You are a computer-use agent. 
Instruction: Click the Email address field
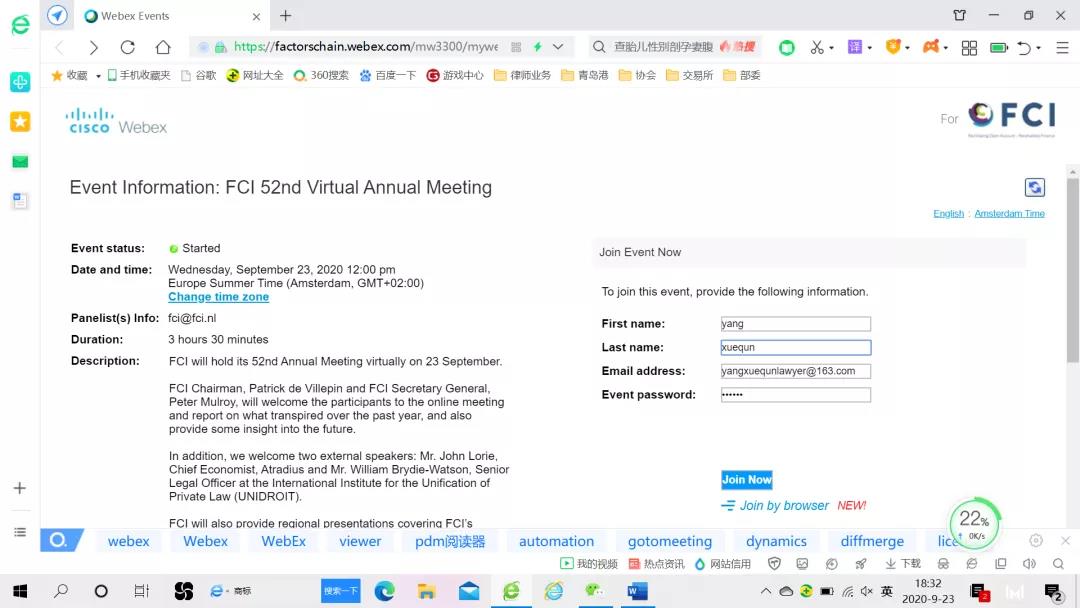pyautogui.click(x=796, y=371)
